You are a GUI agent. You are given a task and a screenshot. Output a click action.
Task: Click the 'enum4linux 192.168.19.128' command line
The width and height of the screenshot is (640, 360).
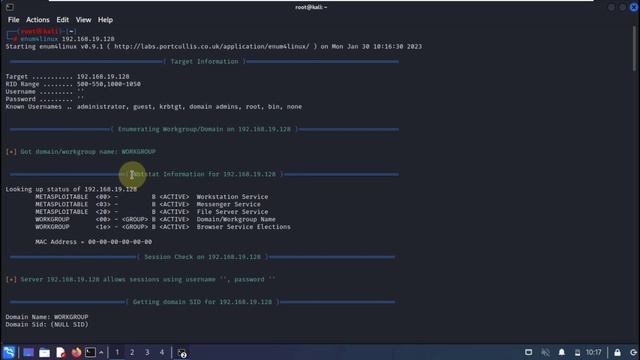(67, 39)
